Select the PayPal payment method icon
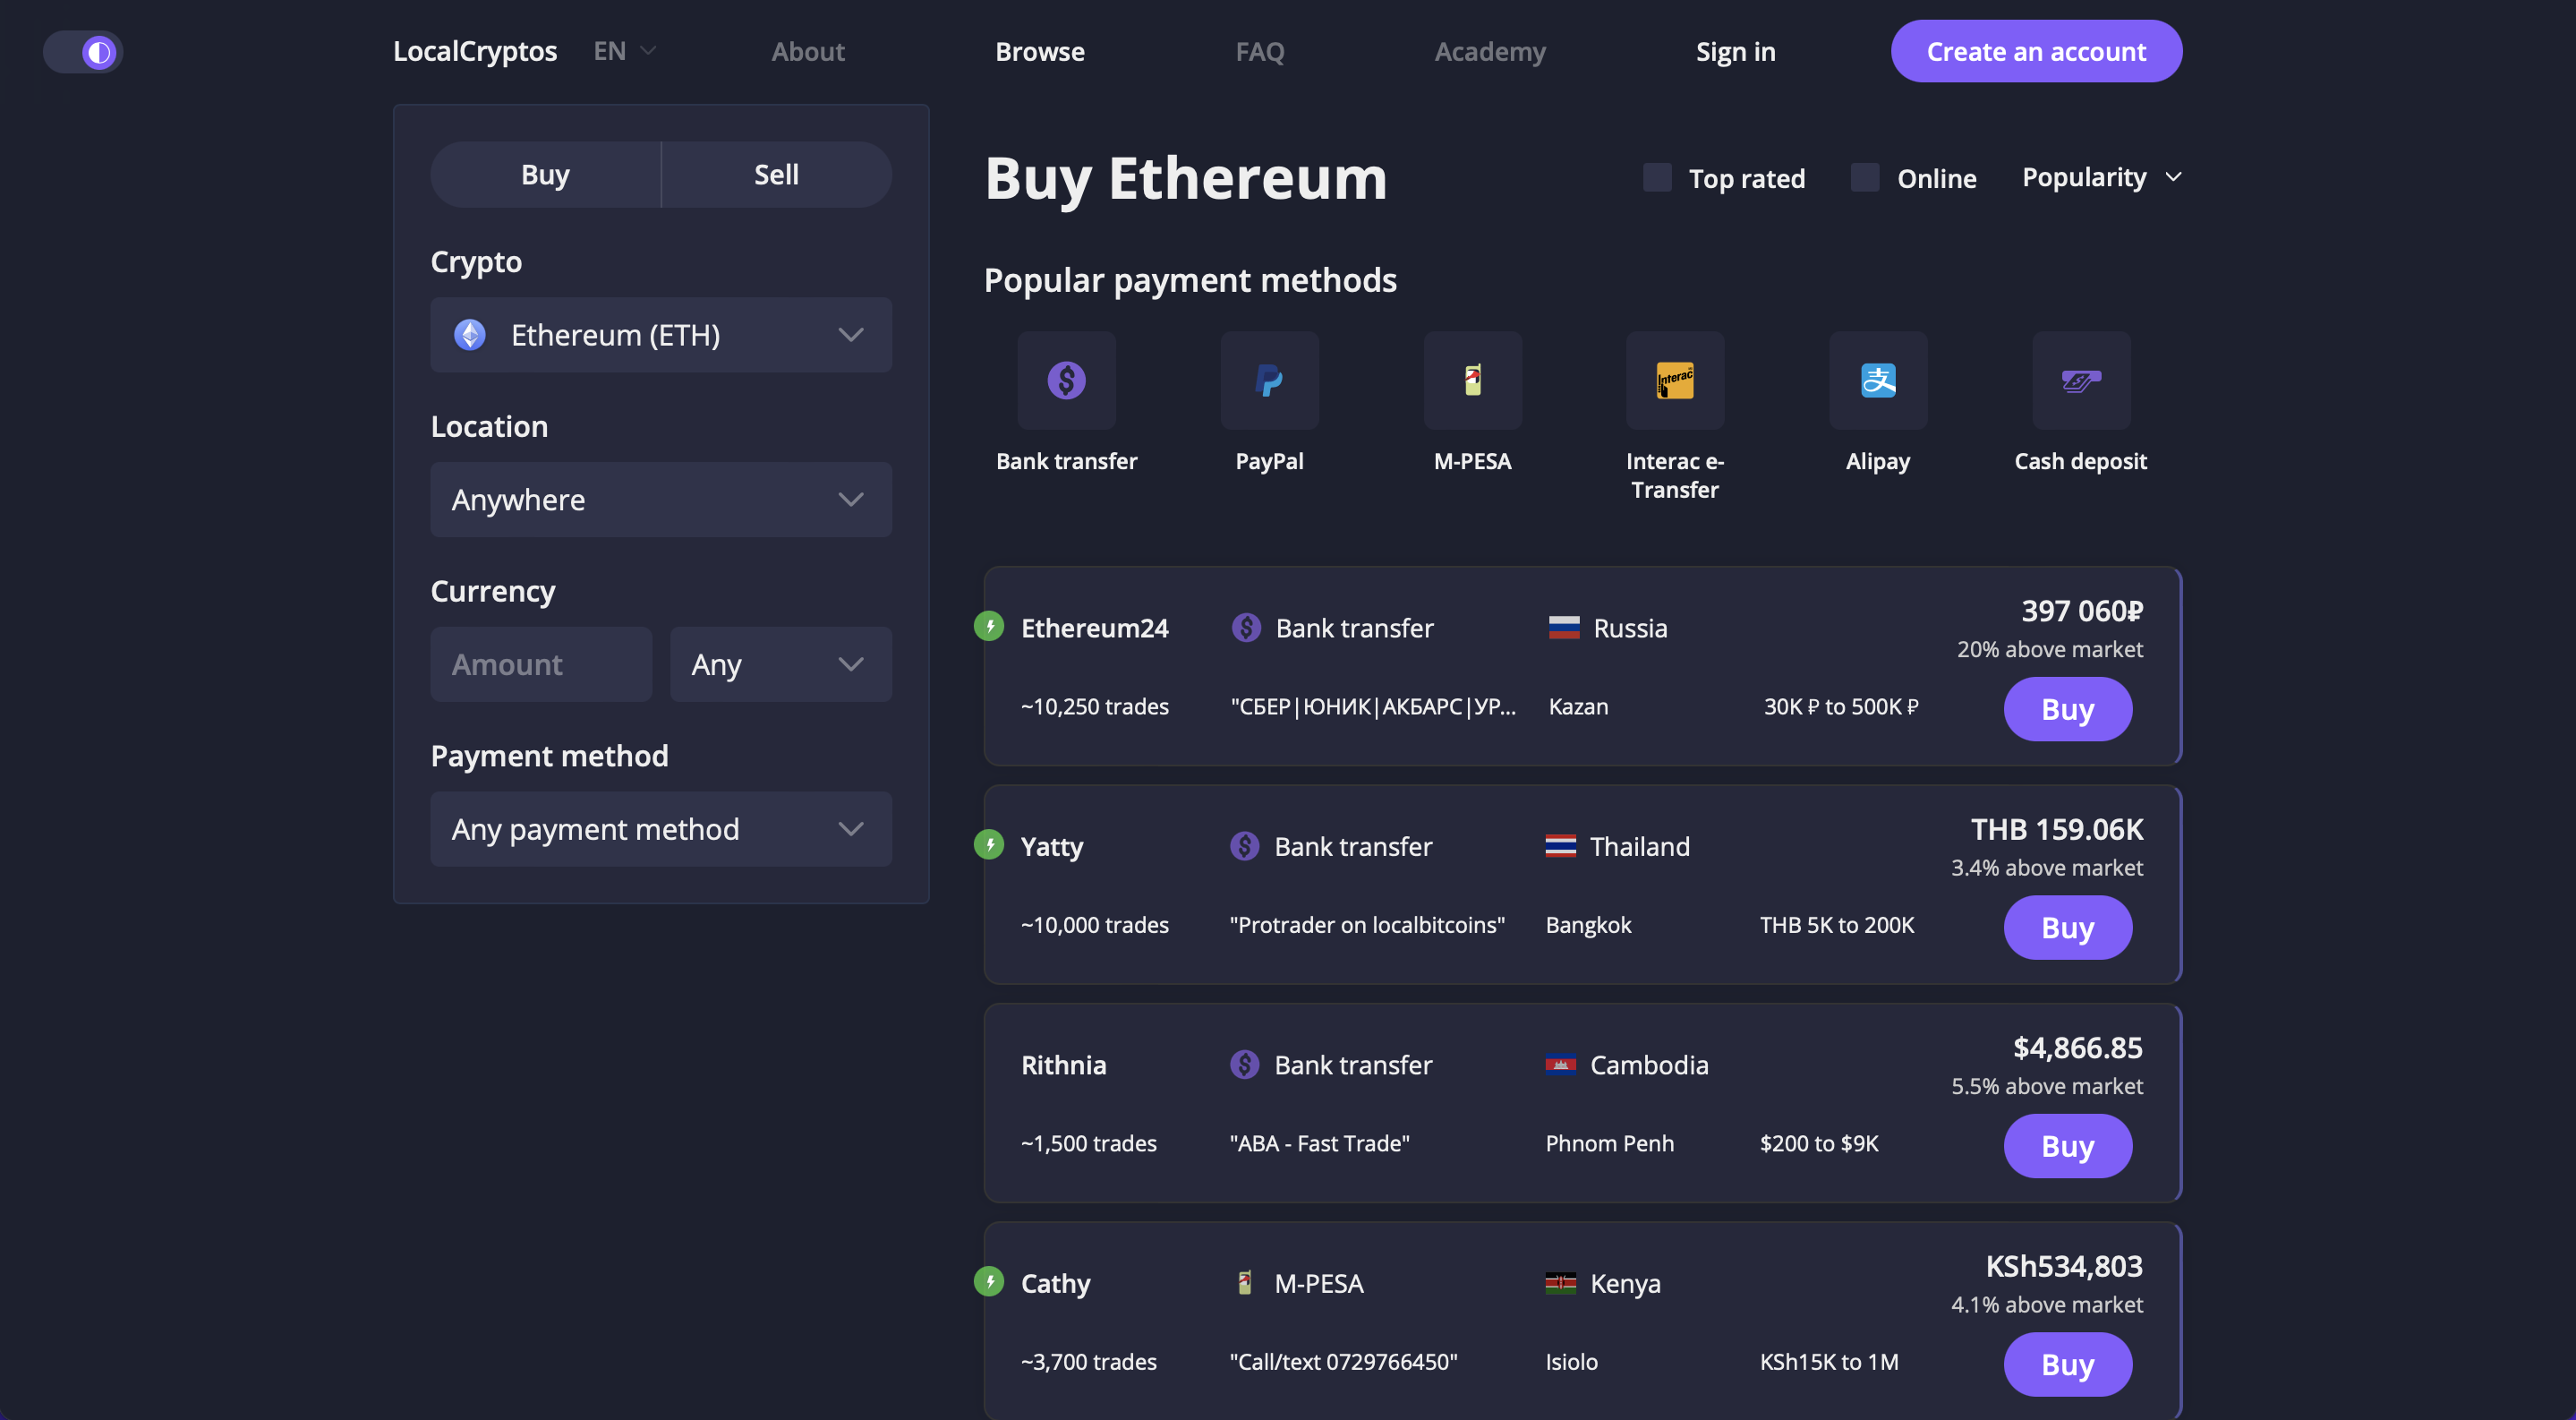2576x1420 pixels. coord(1269,380)
